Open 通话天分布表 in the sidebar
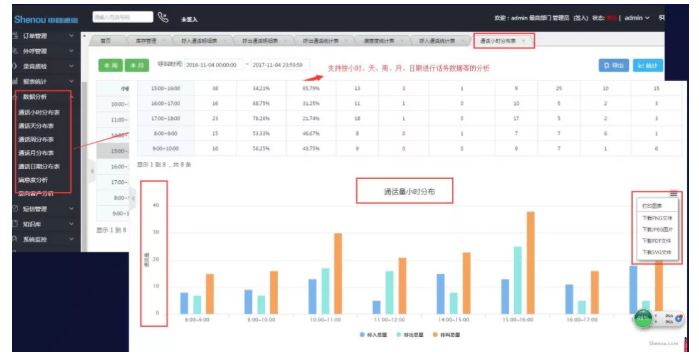 pos(36,126)
